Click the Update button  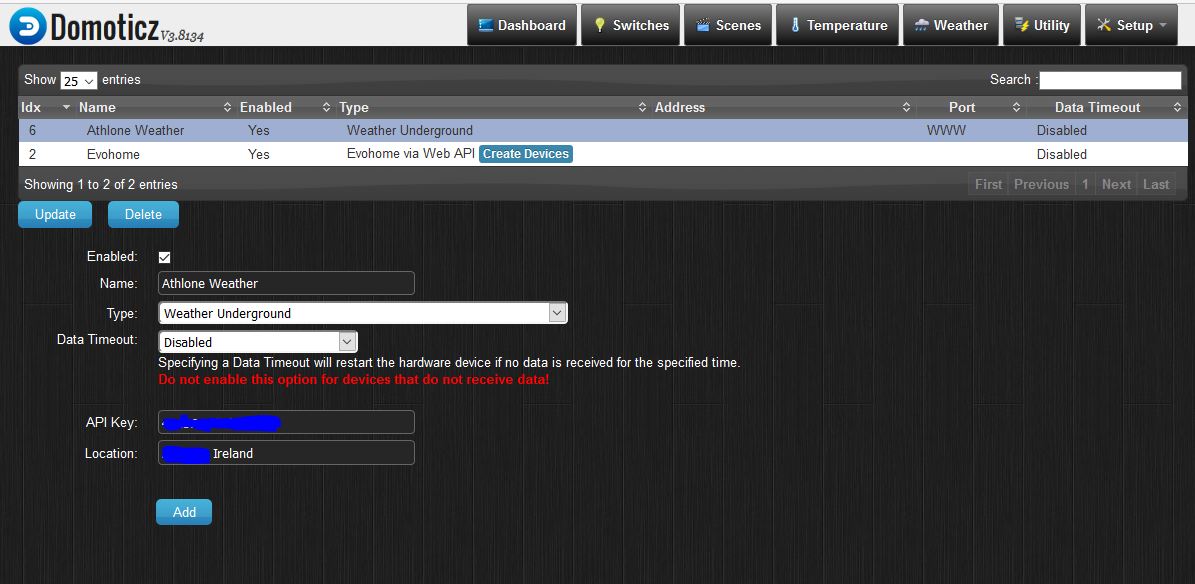(x=55, y=214)
